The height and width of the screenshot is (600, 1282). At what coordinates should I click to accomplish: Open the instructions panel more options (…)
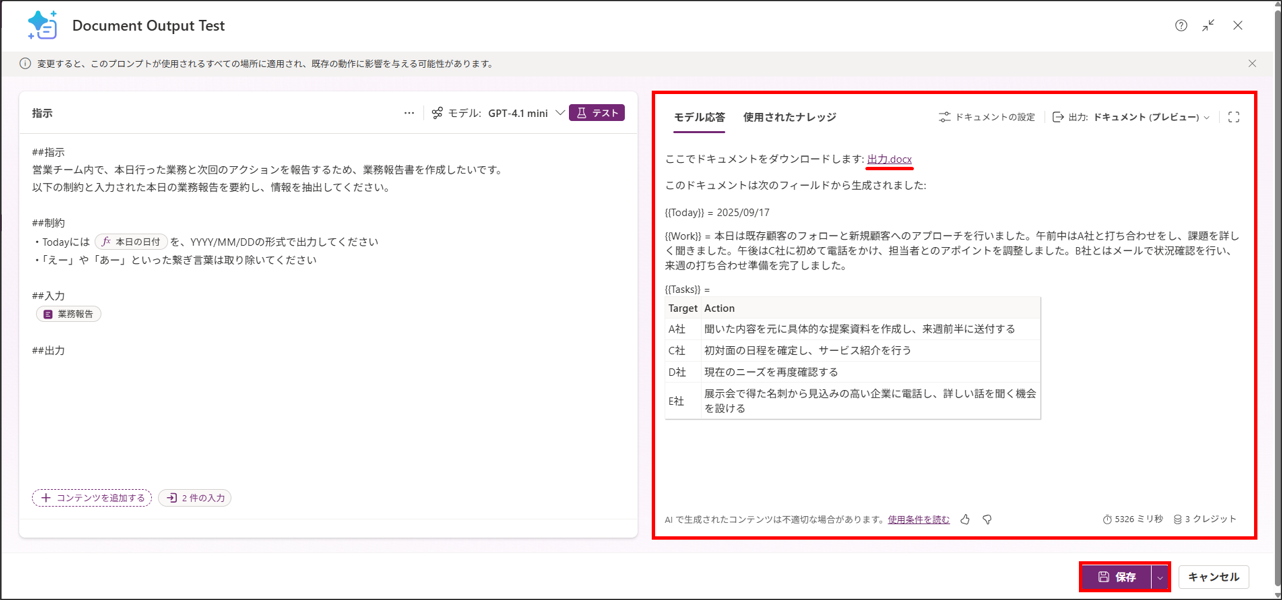pos(409,113)
